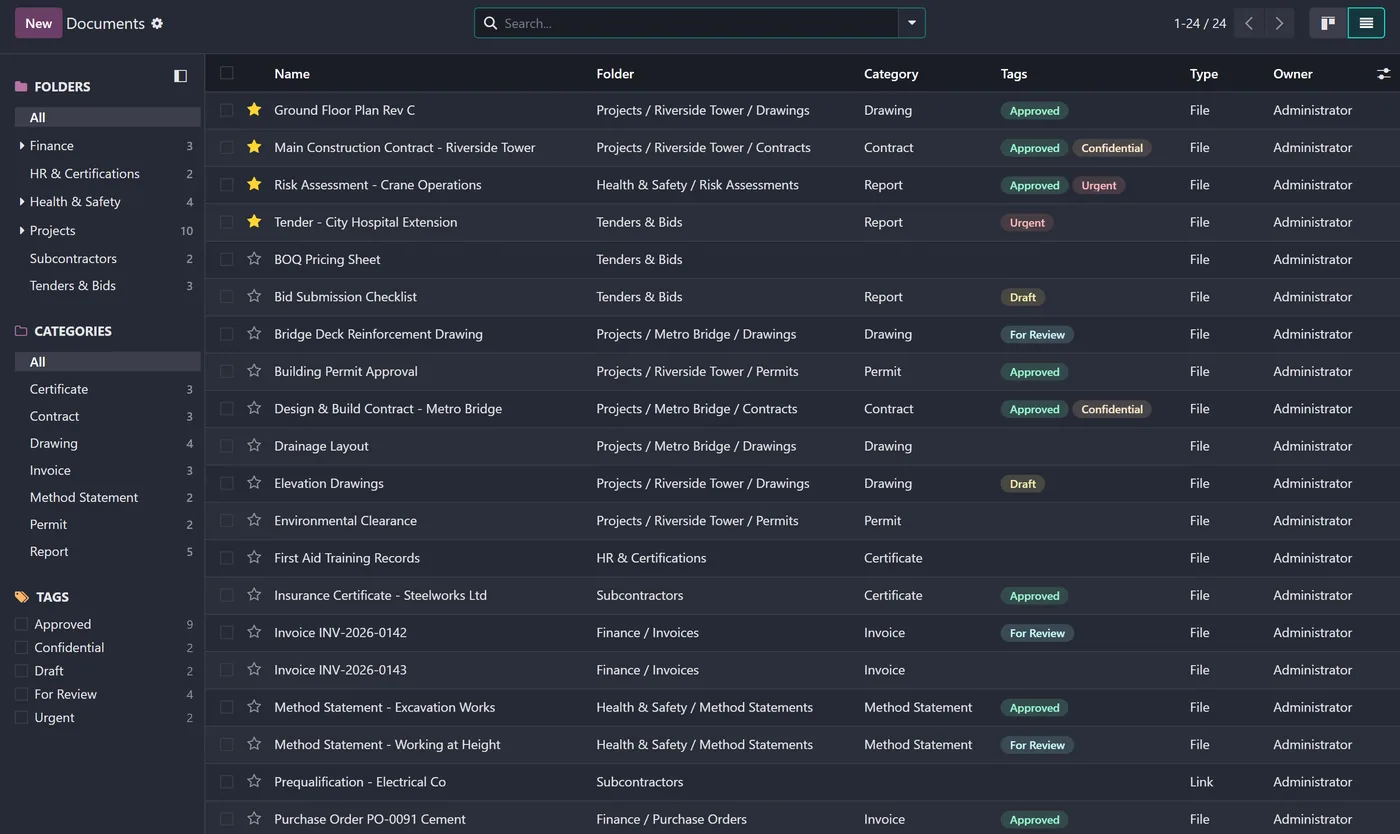
Task: Expand the Projects folder
Action: [22, 231]
